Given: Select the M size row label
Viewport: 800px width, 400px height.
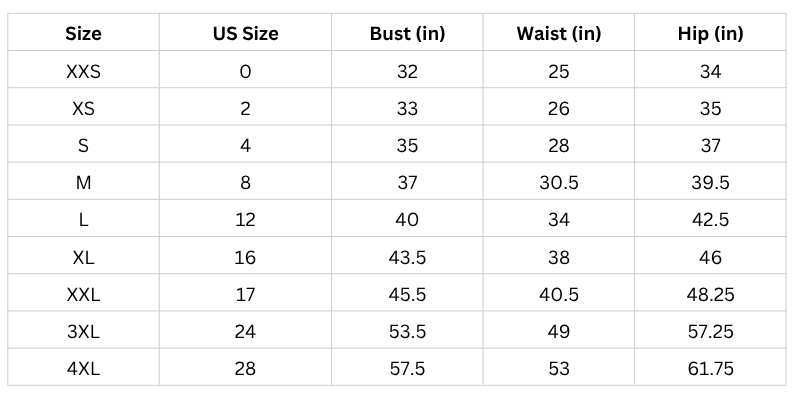Looking at the screenshot, I should 84,183.
